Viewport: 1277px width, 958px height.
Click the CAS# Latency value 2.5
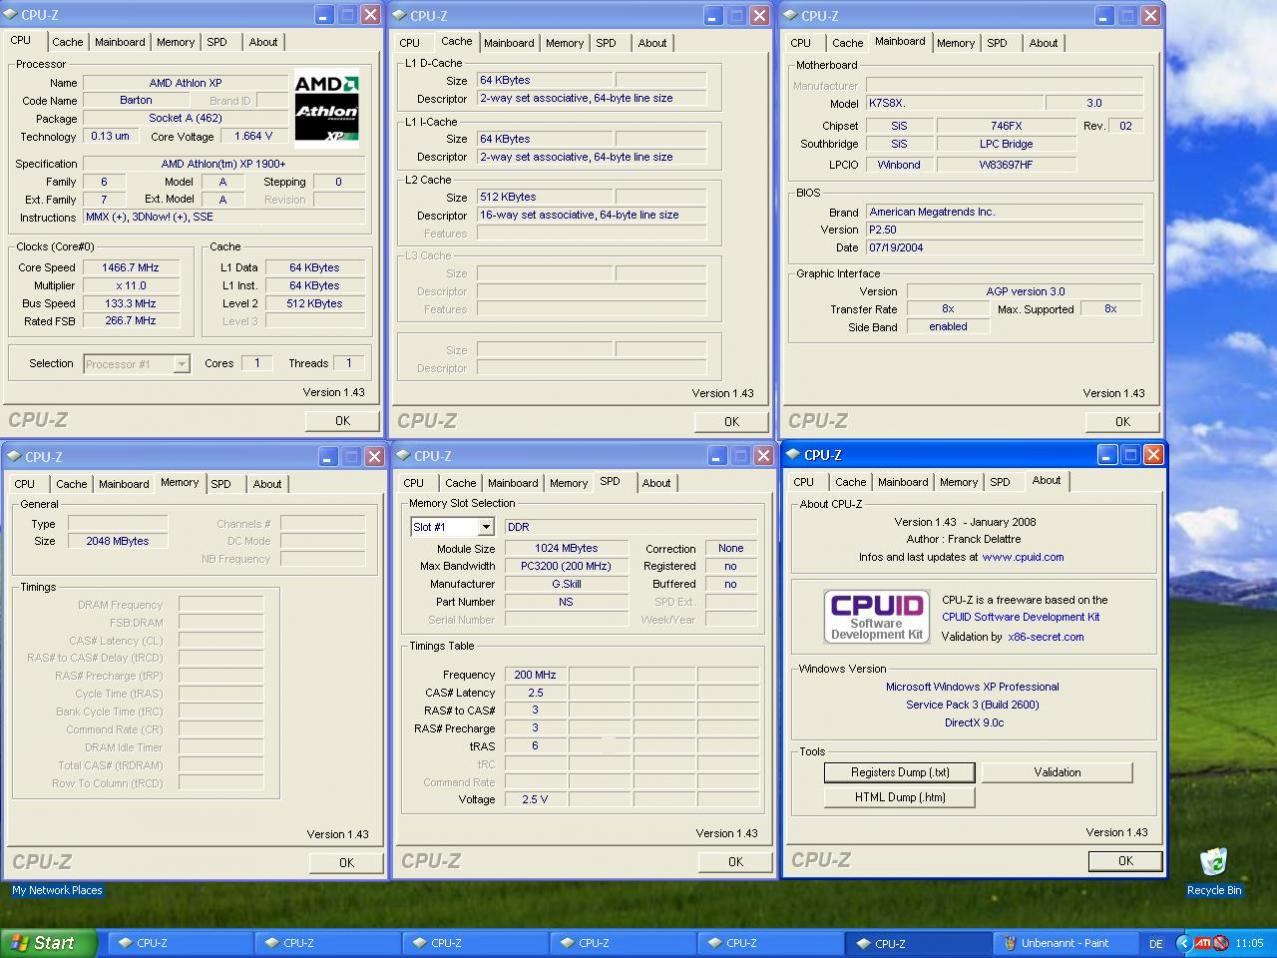535,693
